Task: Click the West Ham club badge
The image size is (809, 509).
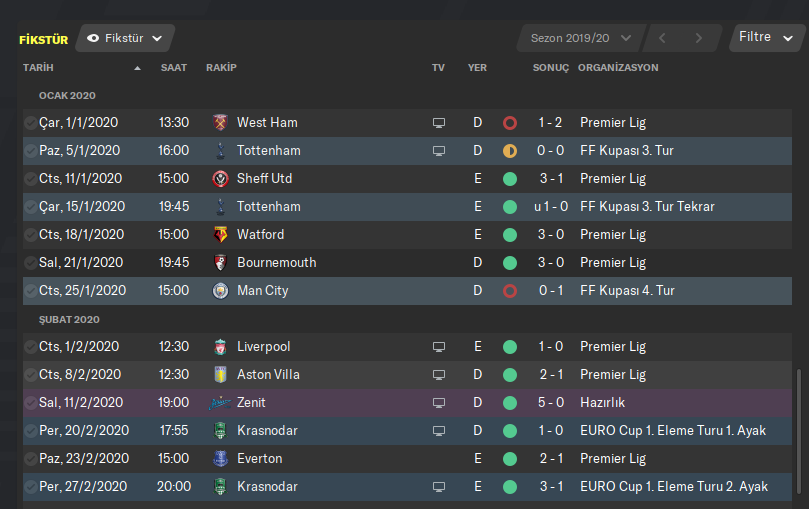Action: 220,123
